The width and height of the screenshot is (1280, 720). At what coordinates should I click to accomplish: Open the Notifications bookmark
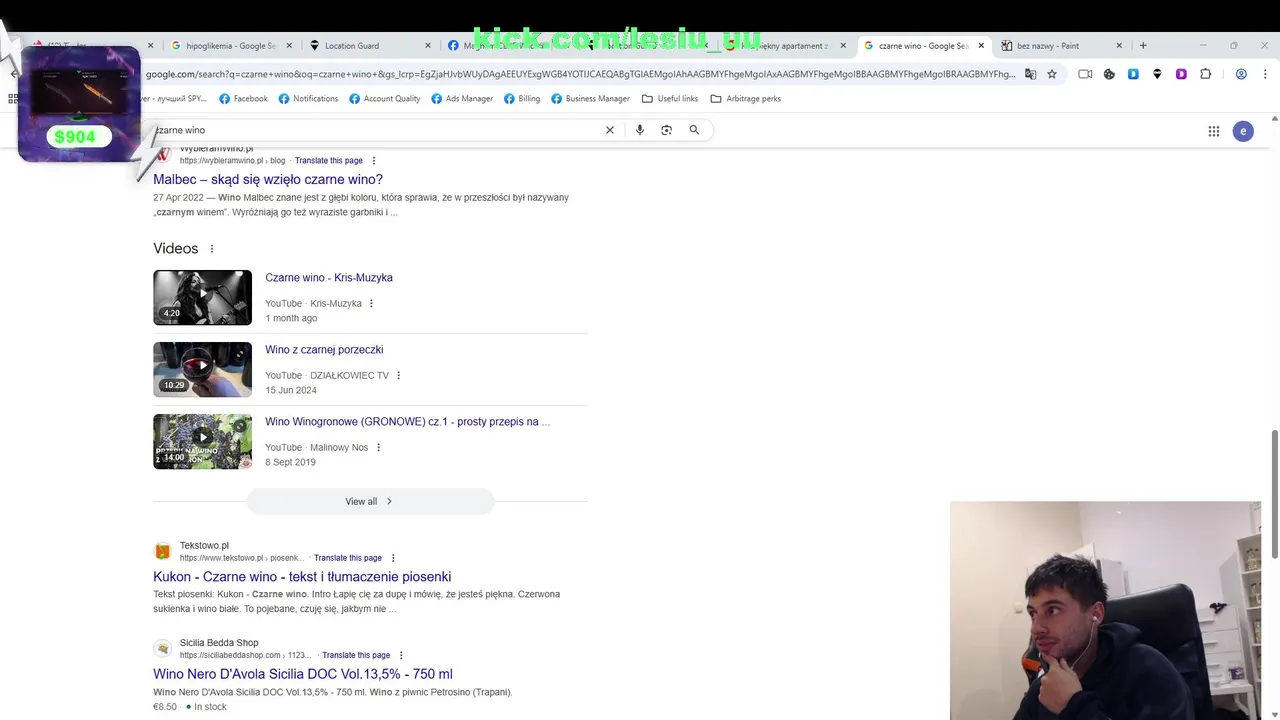pos(308,98)
